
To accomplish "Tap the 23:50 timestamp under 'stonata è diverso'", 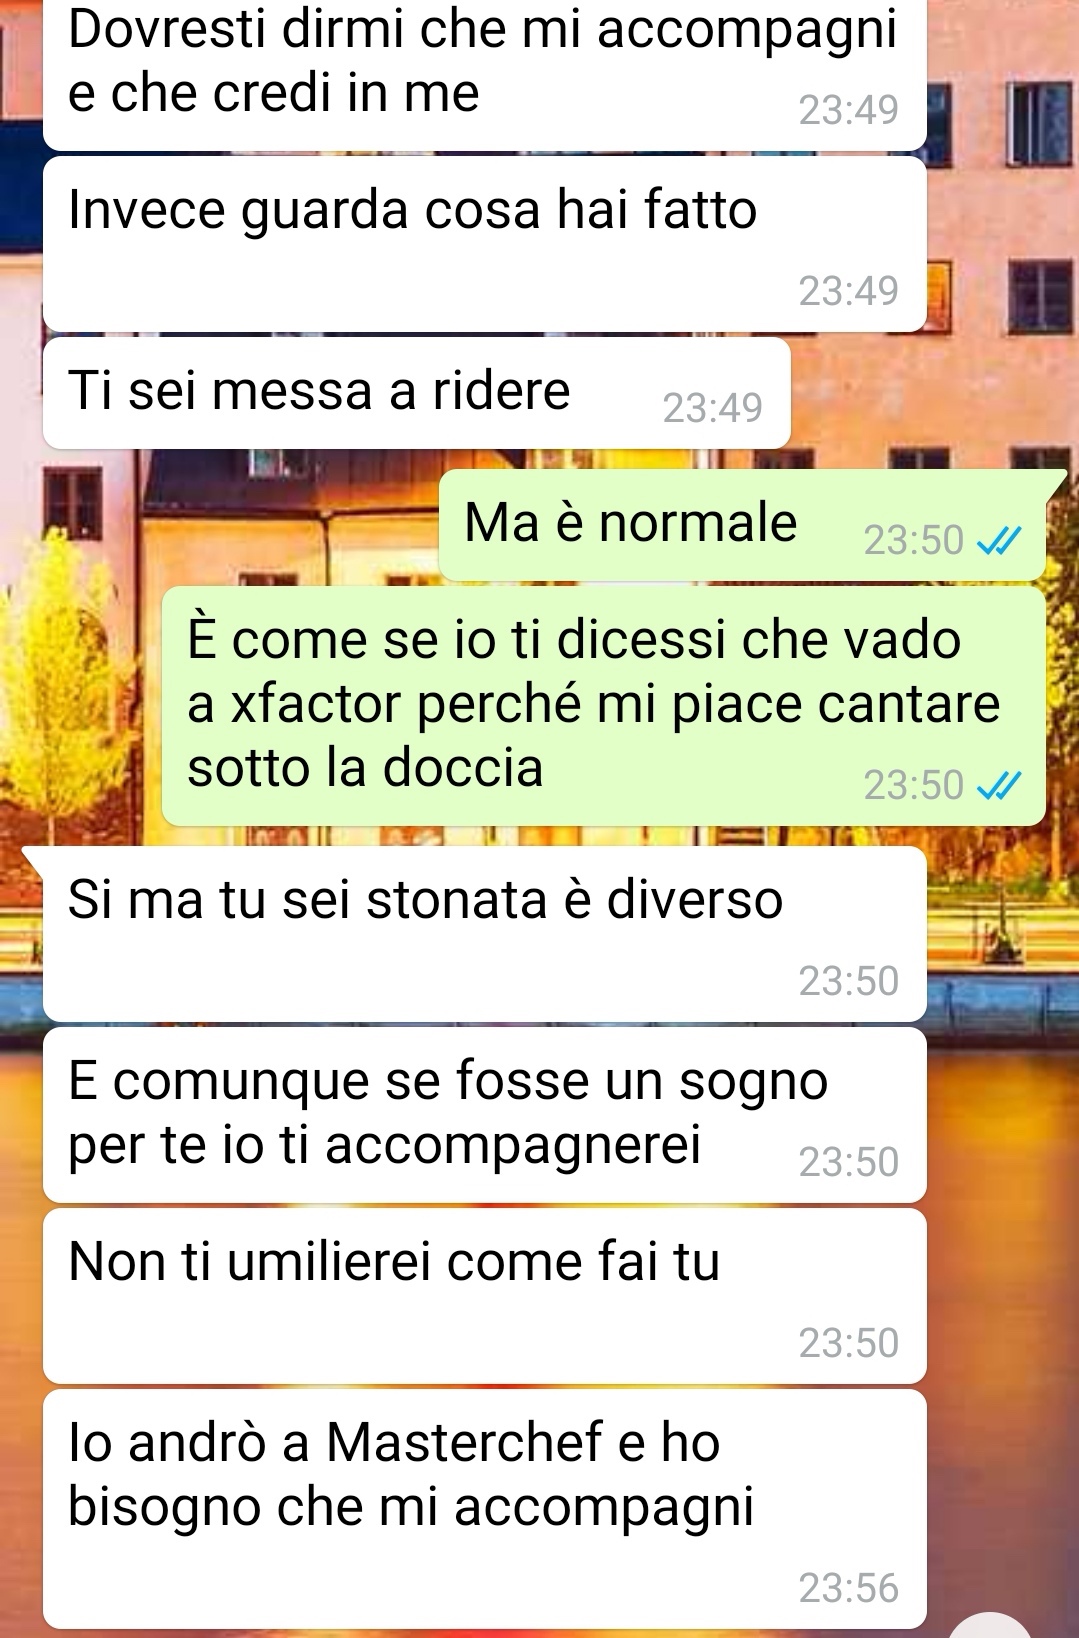I will (849, 982).
